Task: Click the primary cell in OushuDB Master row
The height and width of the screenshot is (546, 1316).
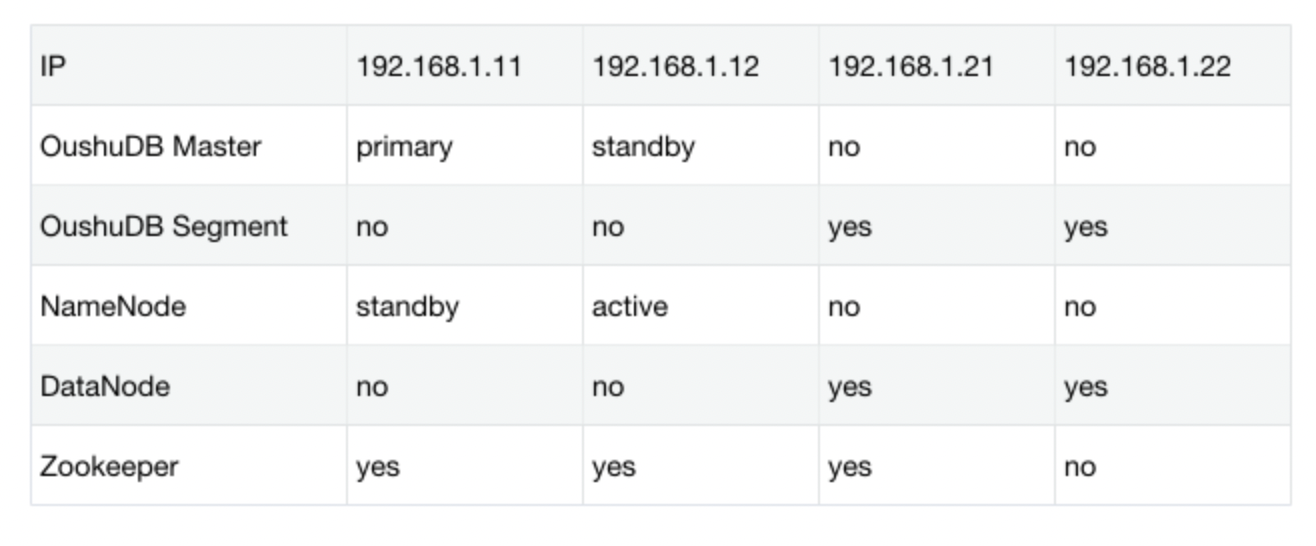Action: (x=404, y=147)
